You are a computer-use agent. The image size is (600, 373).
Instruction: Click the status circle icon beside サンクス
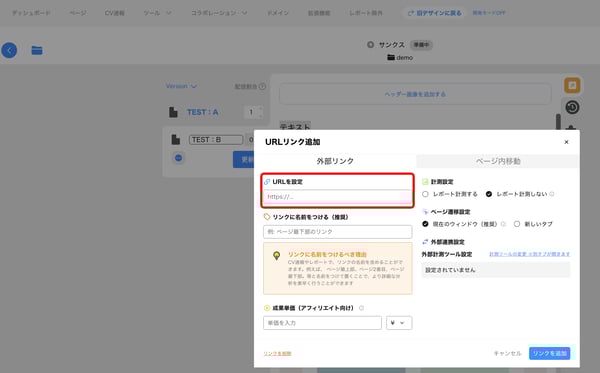[x=370, y=45]
